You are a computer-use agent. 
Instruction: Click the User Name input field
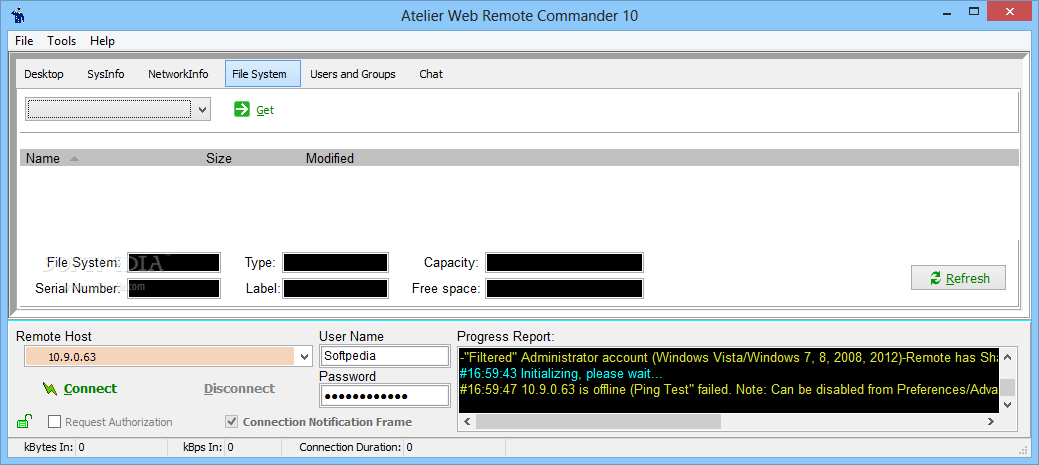click(x=384, y=356)
